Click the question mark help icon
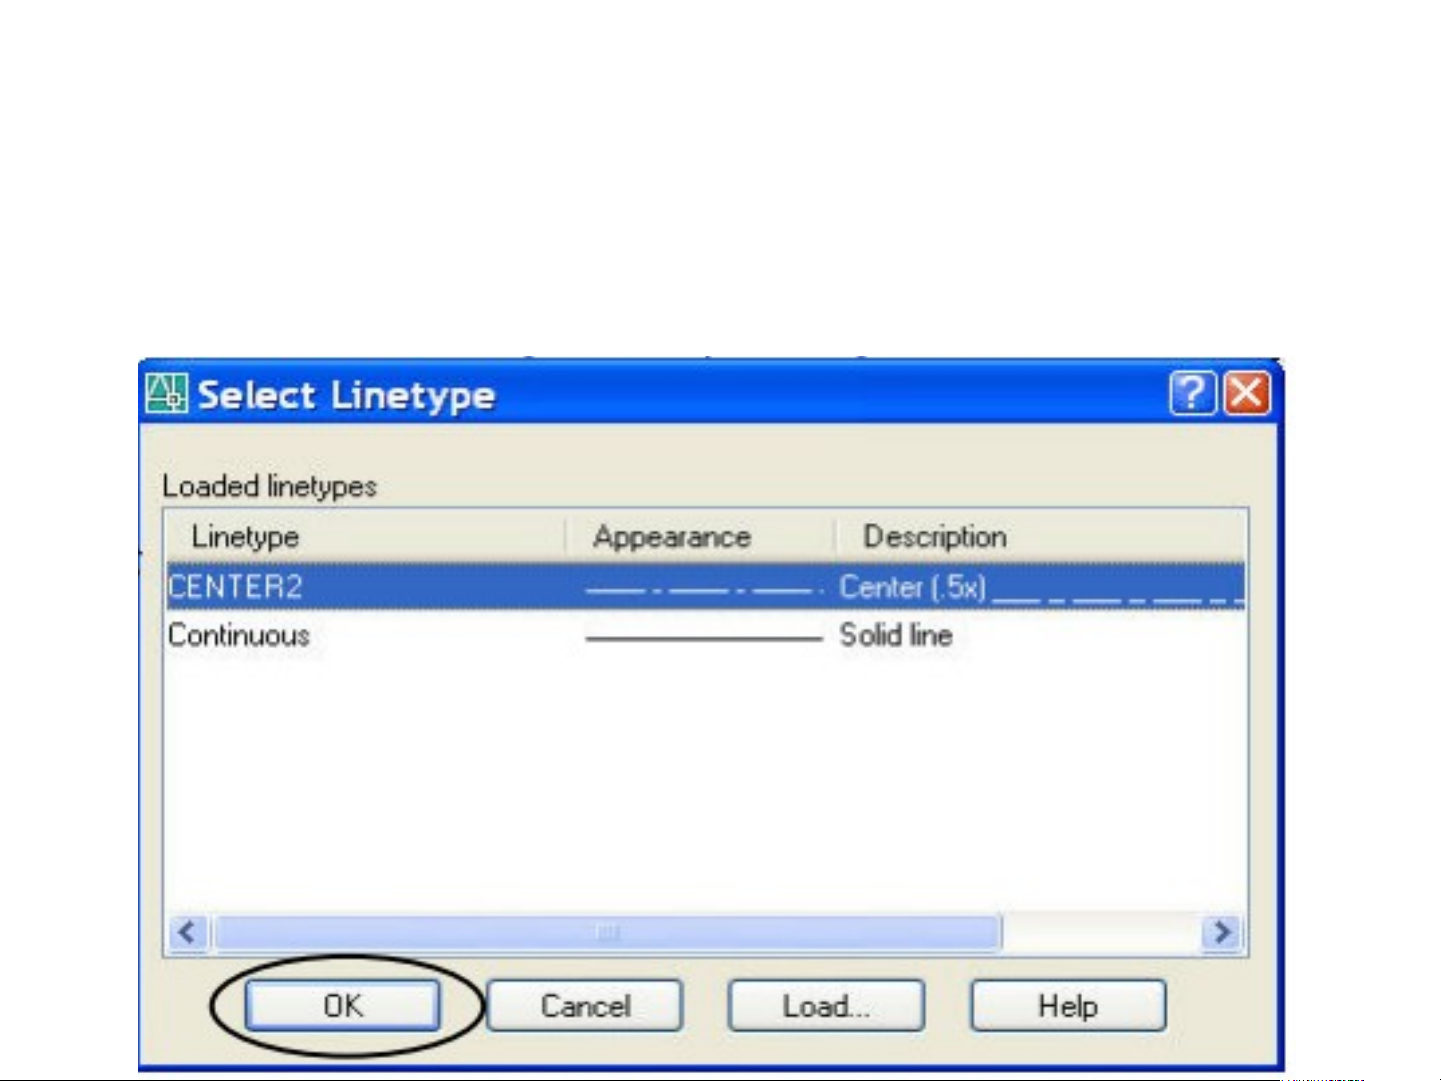The height and width of the screenshot is (1081, 1441). [1192, 393]
